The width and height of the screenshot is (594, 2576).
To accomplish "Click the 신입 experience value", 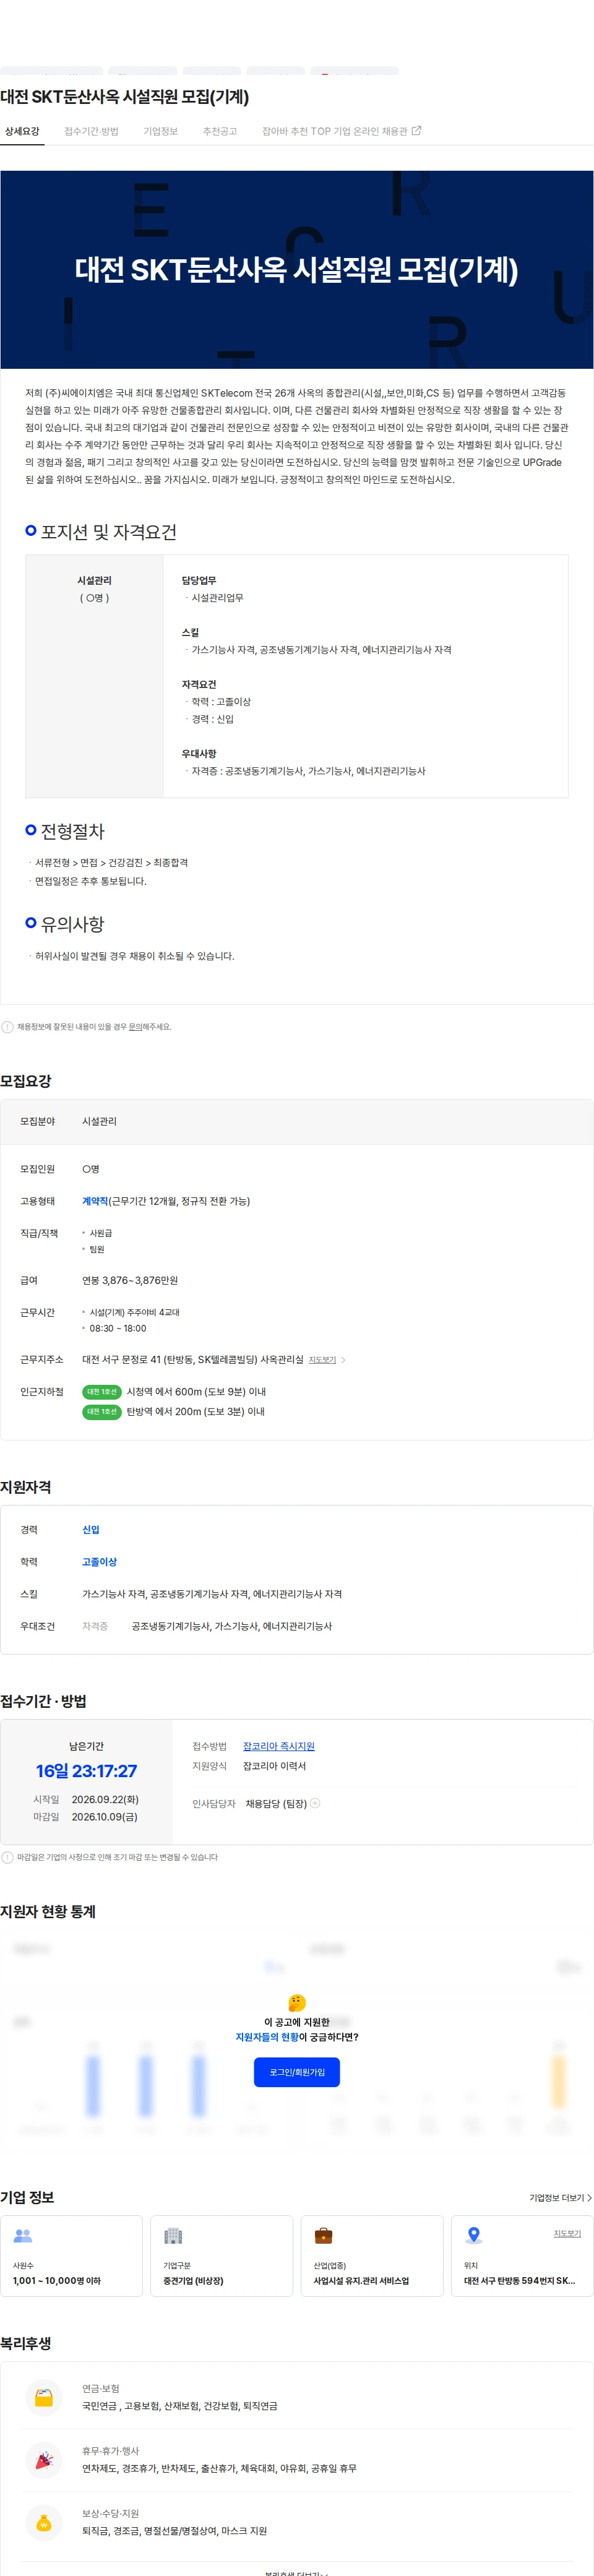I will click(91, 1530).
